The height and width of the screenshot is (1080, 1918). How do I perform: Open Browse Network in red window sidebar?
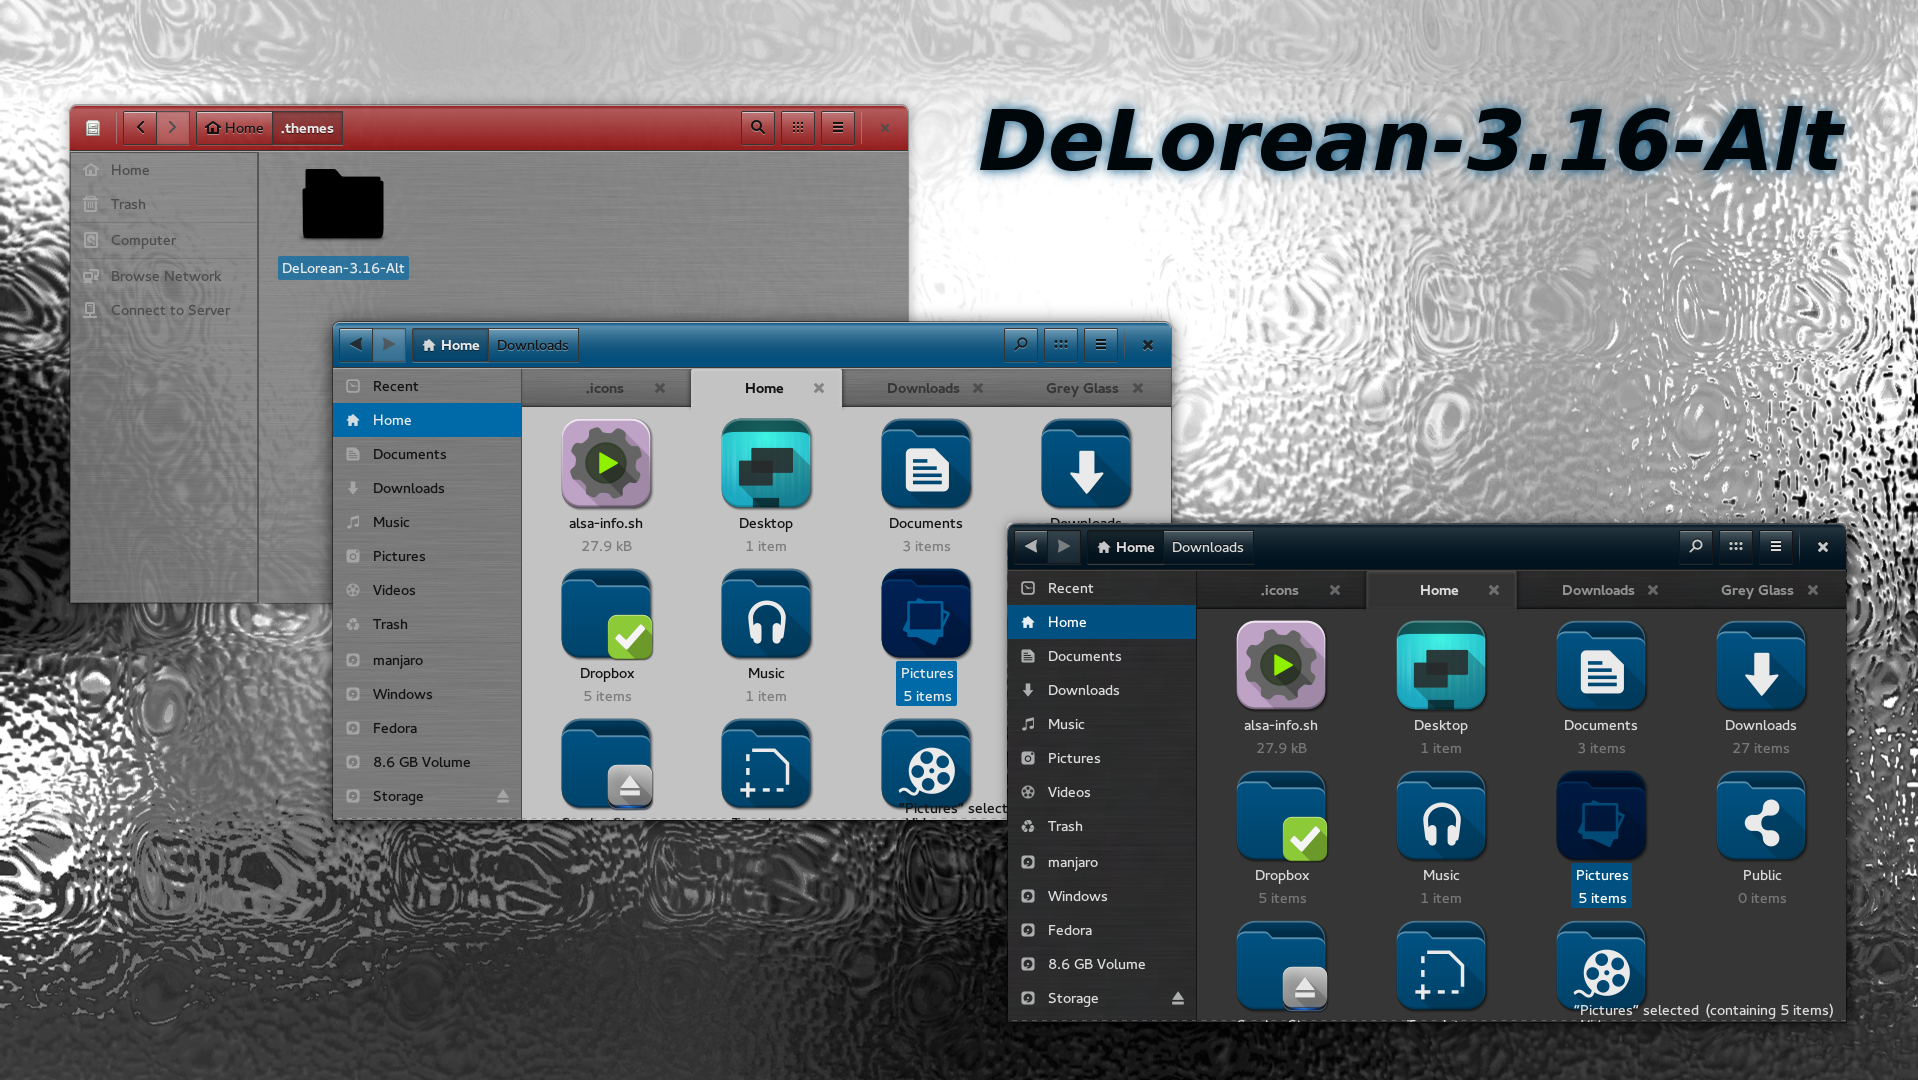click(x=164, y=276)
